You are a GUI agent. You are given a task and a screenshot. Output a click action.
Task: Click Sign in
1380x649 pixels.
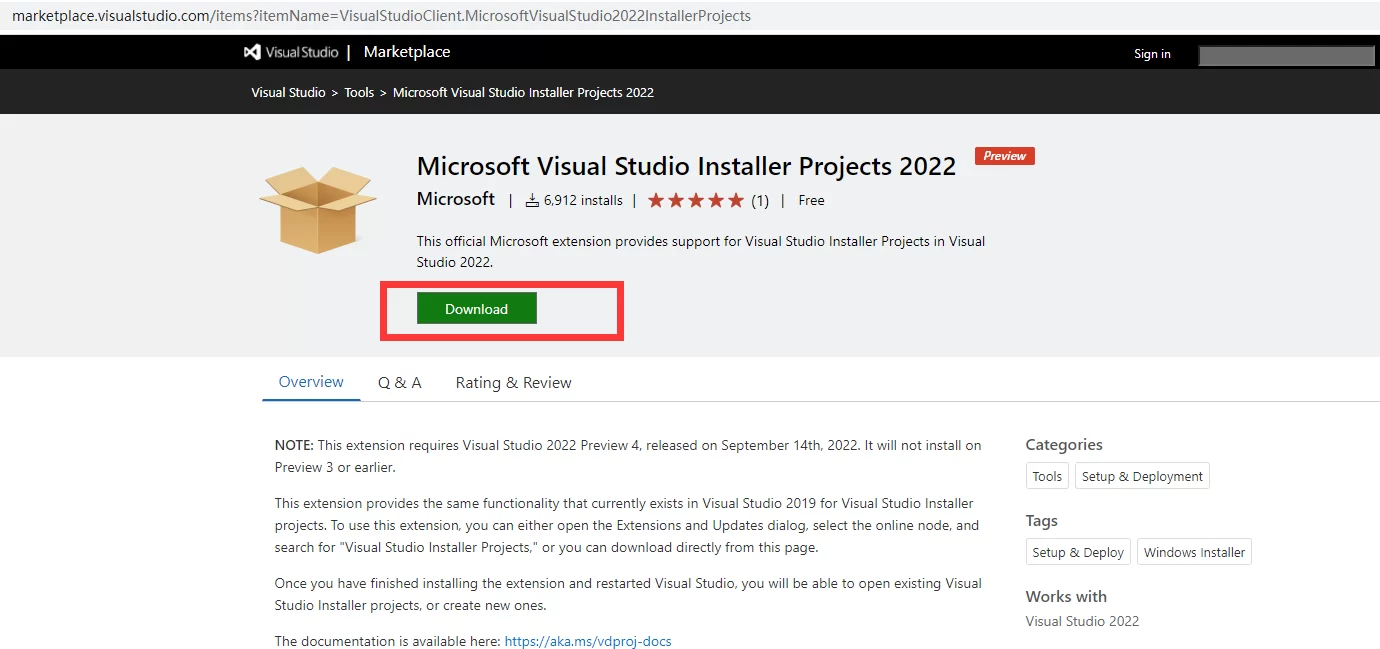point(1152,54)
